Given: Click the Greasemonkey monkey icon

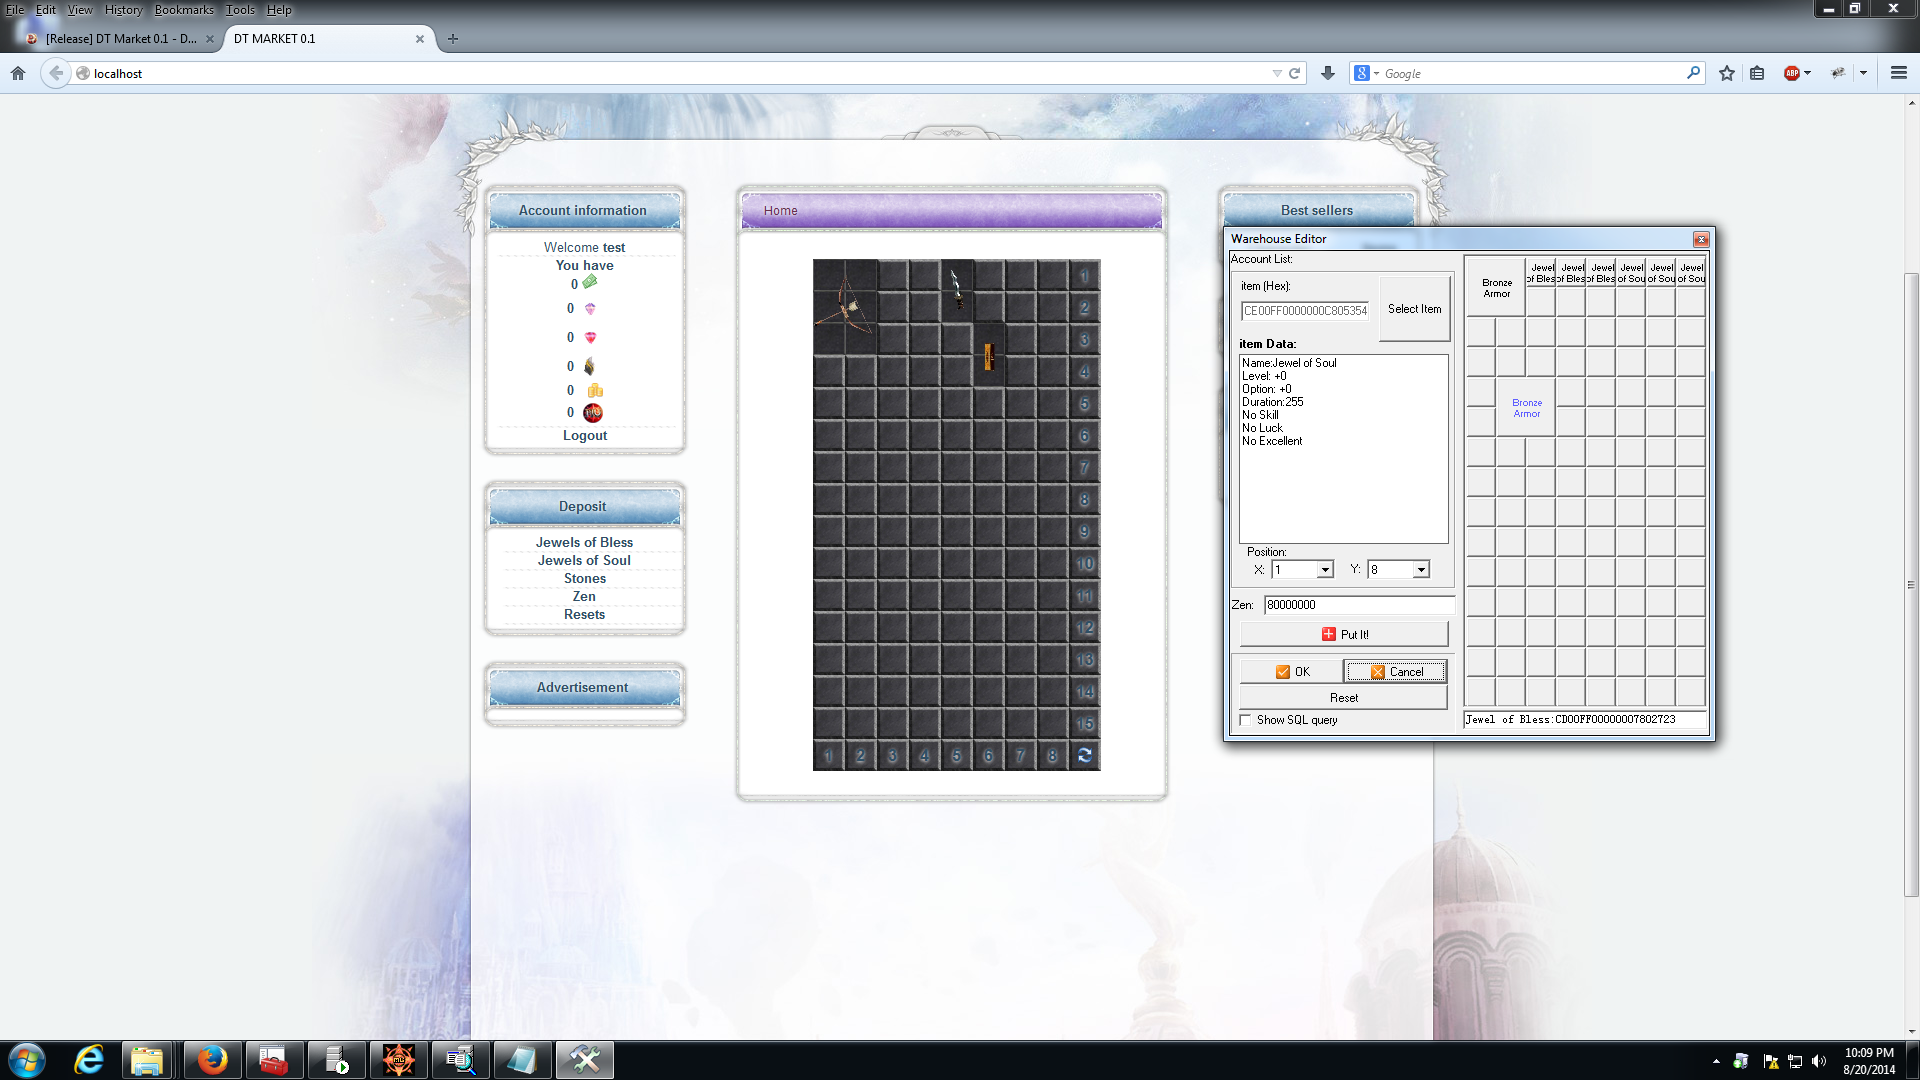Looking at the screenshot, I should point(1838,73).
